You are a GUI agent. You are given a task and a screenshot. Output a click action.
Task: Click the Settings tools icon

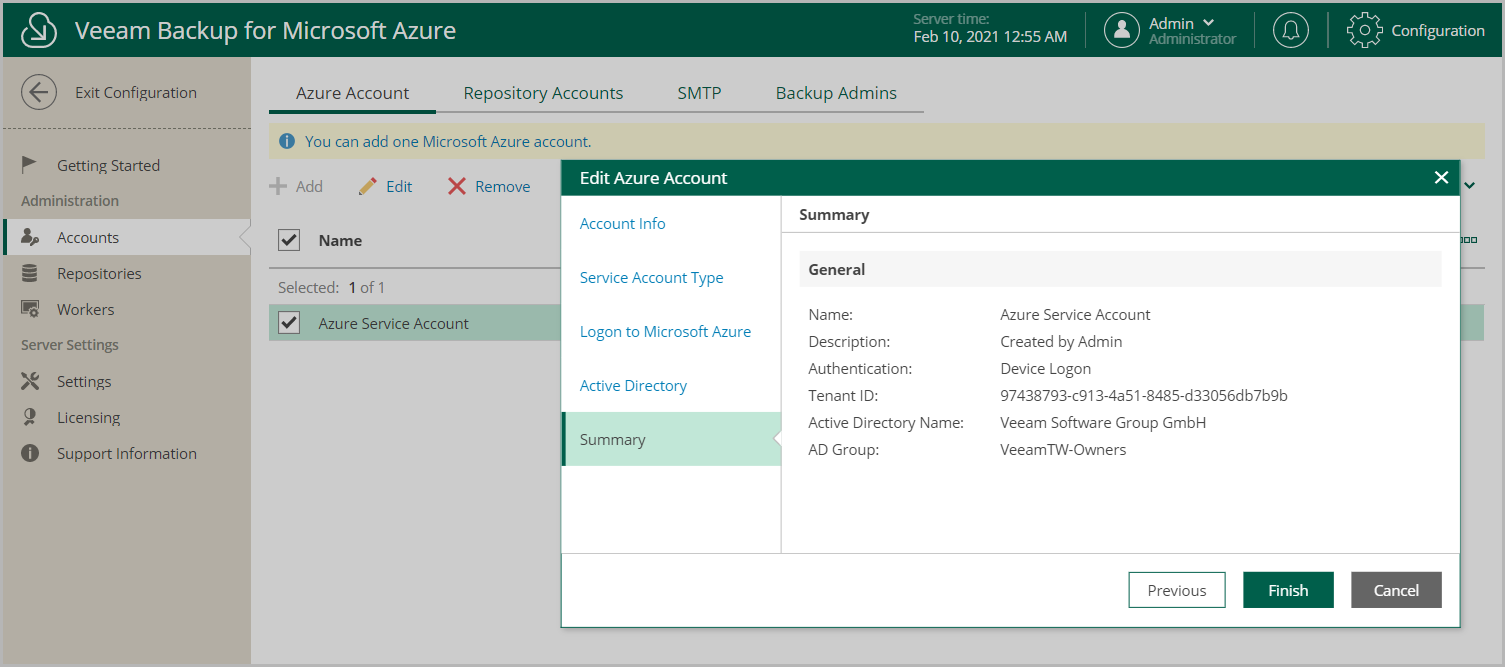pyautogui.click(x=30, y=381)
